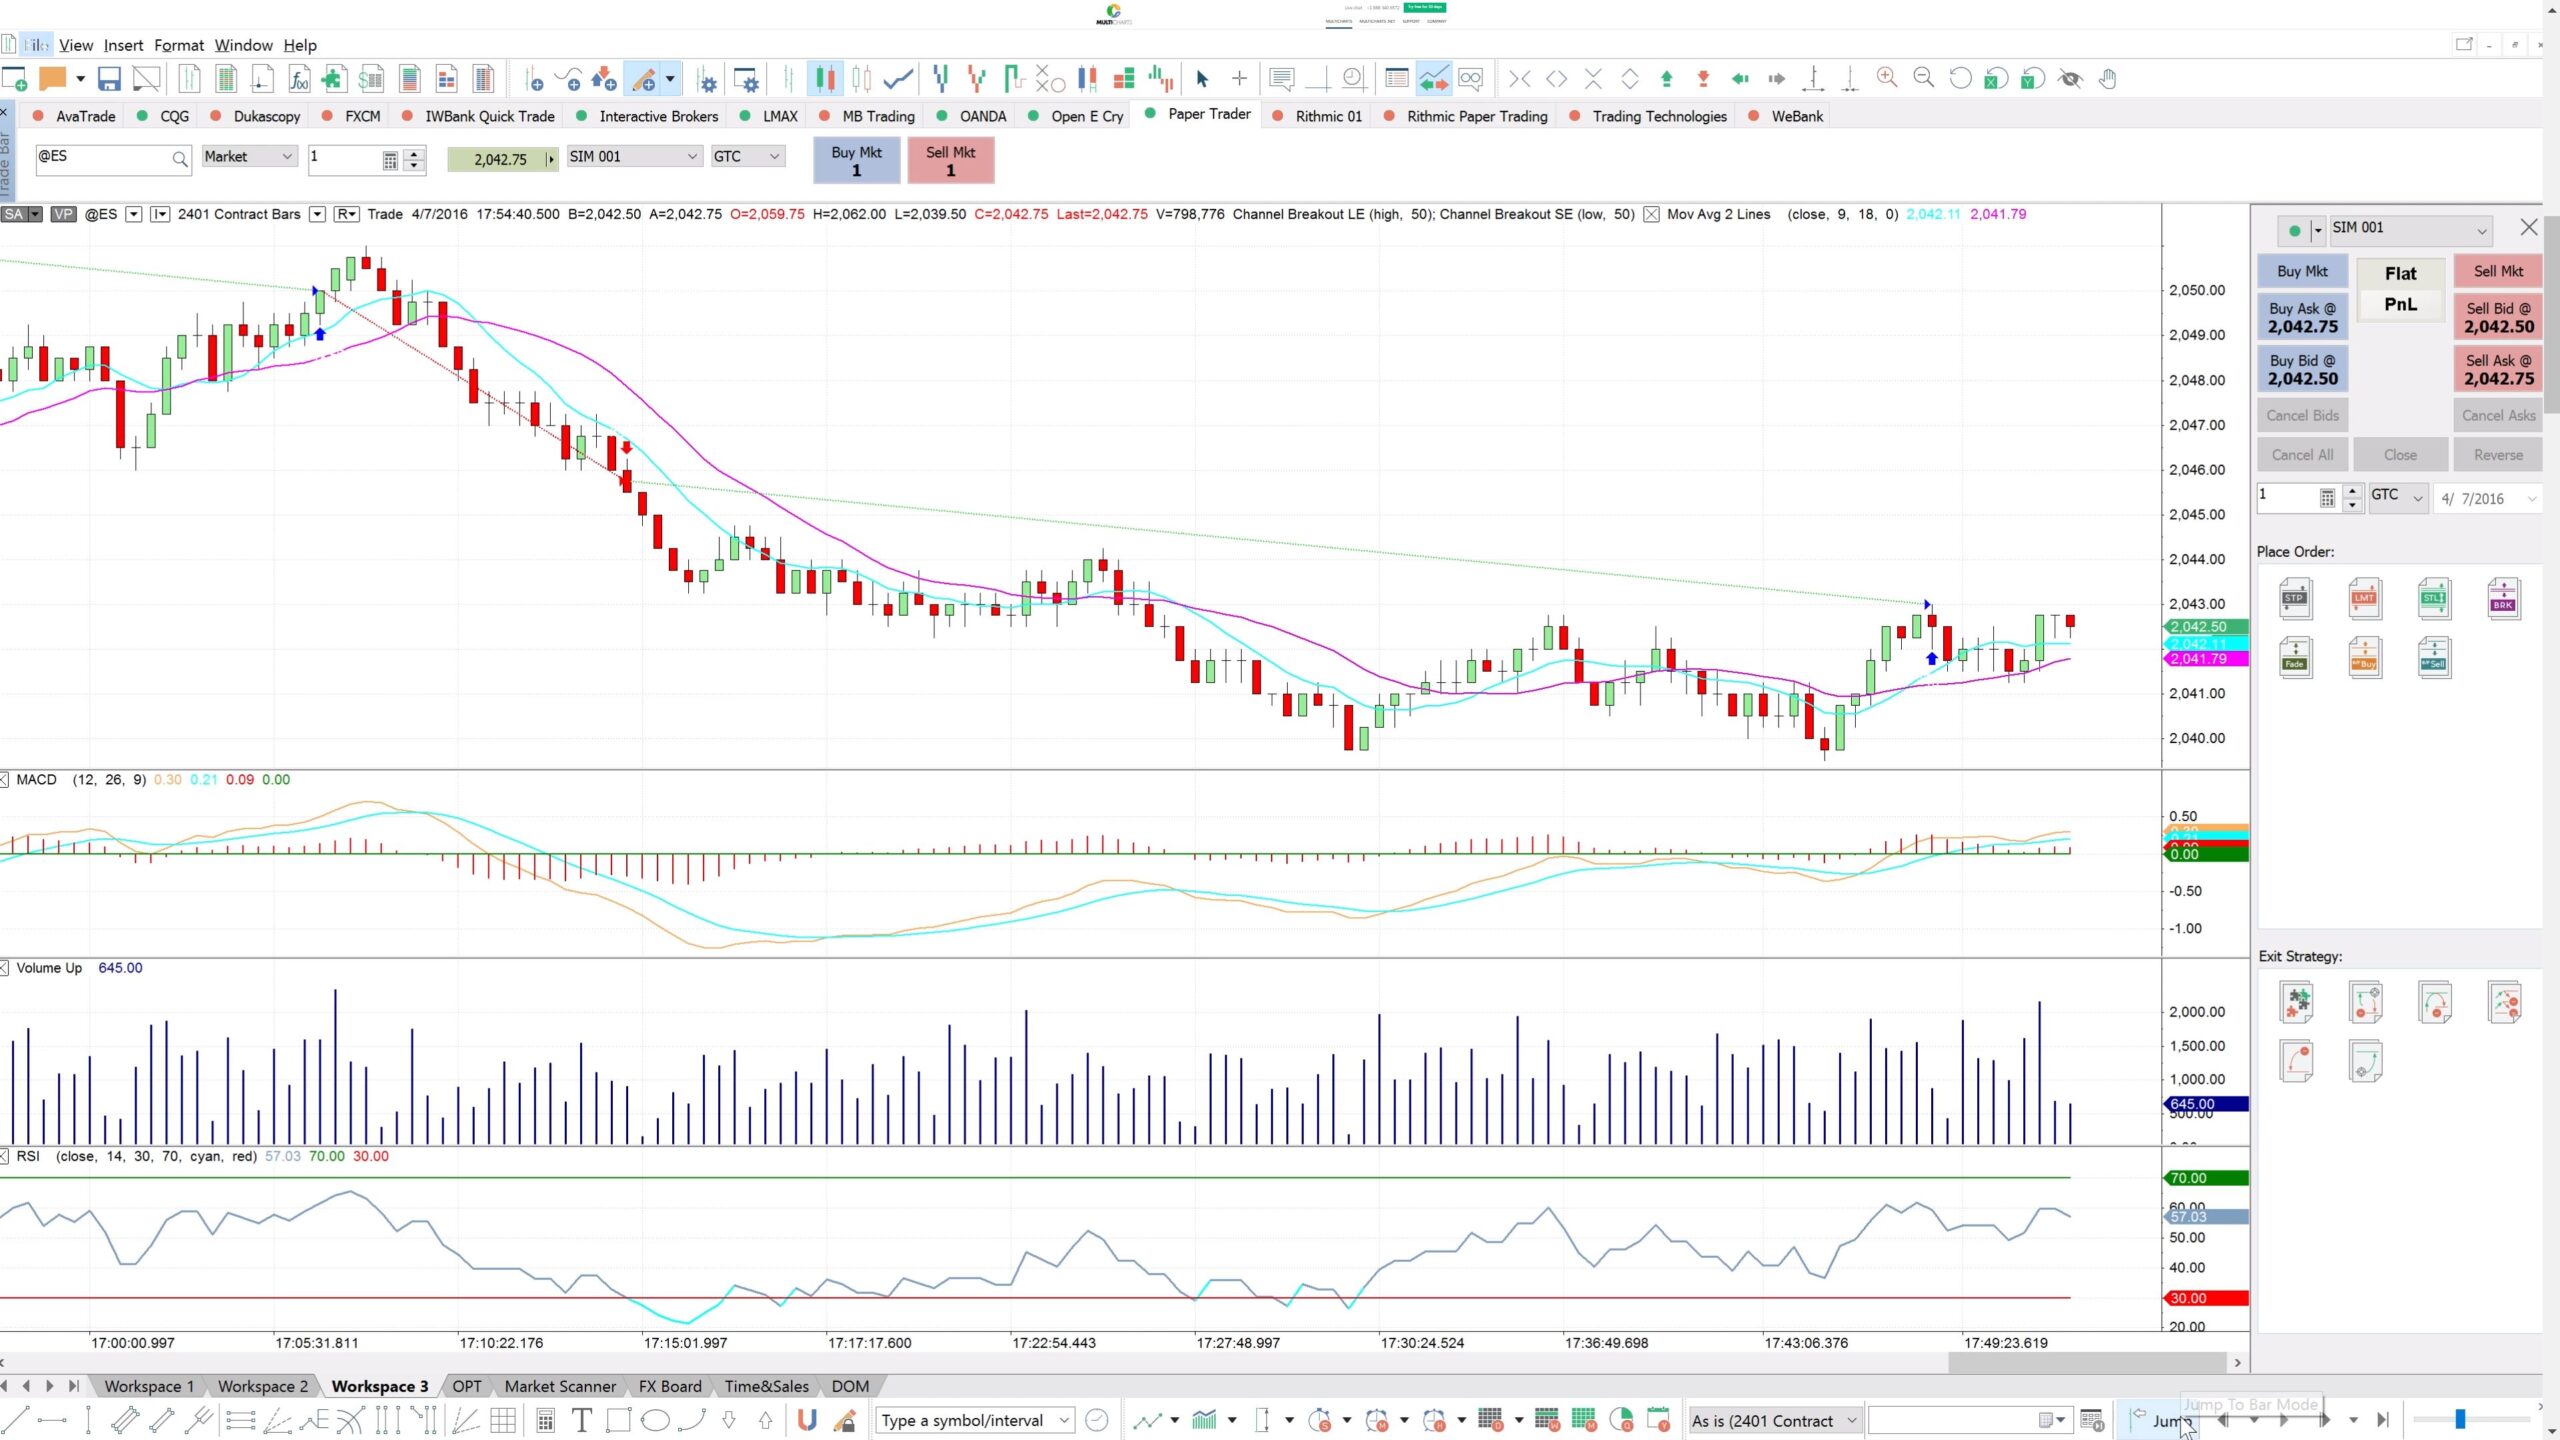
Task: Select the candlestick chart style icon
Action: click(x=824, y=78)
